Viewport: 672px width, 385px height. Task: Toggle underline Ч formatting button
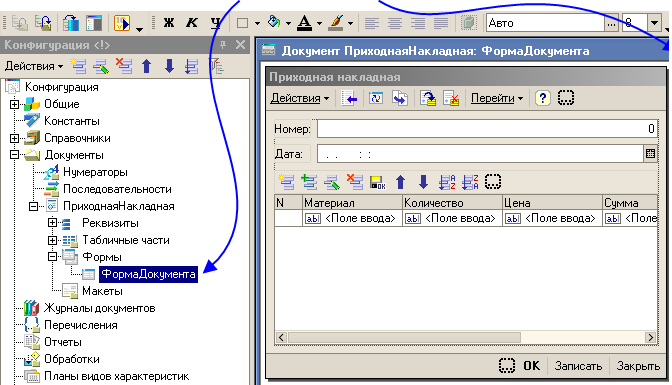pyautogui.click(x=216, y=23)
